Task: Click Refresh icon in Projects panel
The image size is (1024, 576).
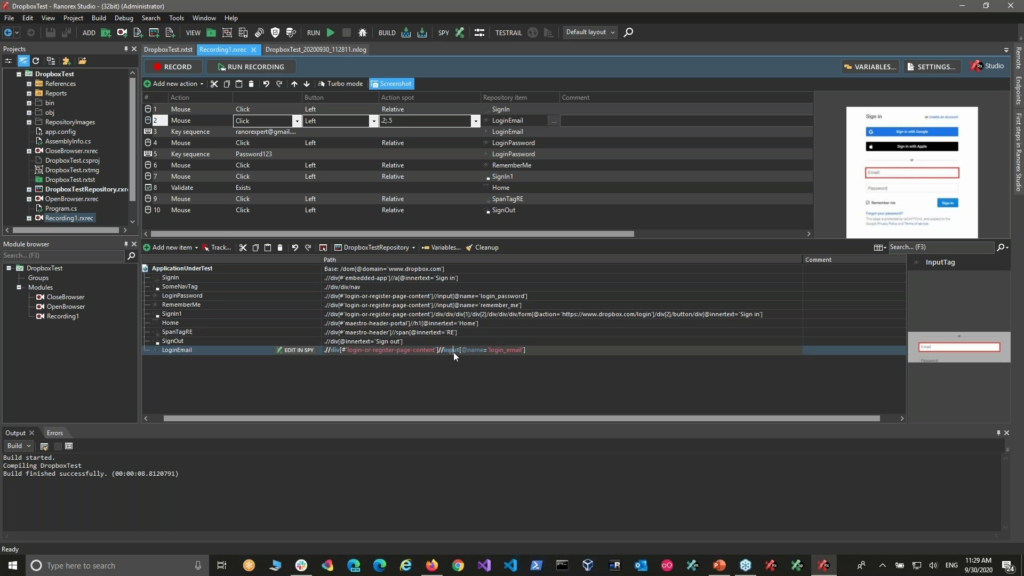Action: (36, 61)
